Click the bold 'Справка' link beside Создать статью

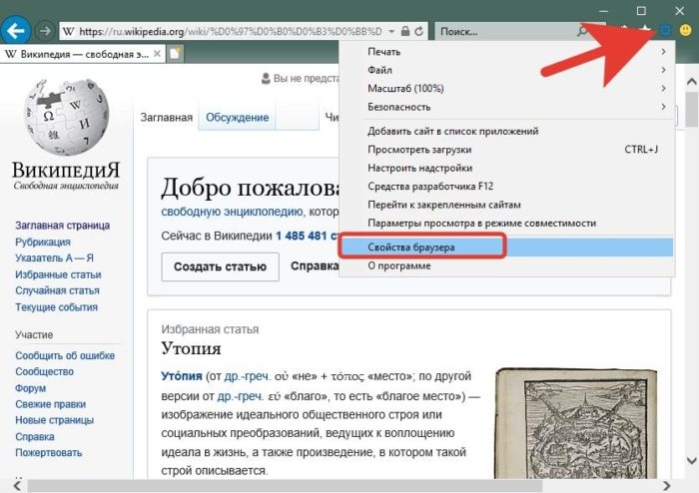314,266
